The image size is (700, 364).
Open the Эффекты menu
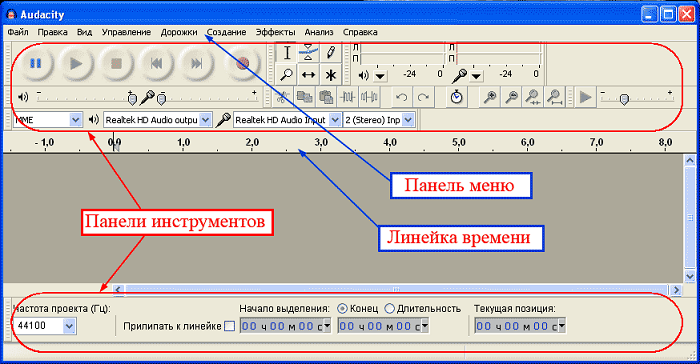pyautogui.click(x=275, y=32)
